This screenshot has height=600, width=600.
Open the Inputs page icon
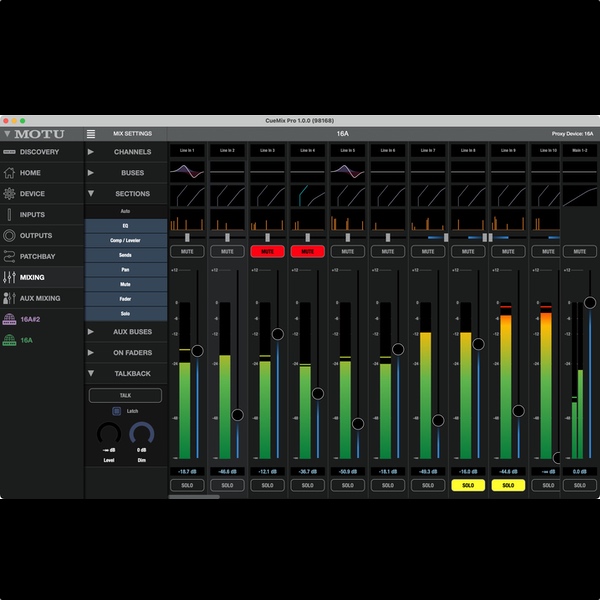click(9, 215)
